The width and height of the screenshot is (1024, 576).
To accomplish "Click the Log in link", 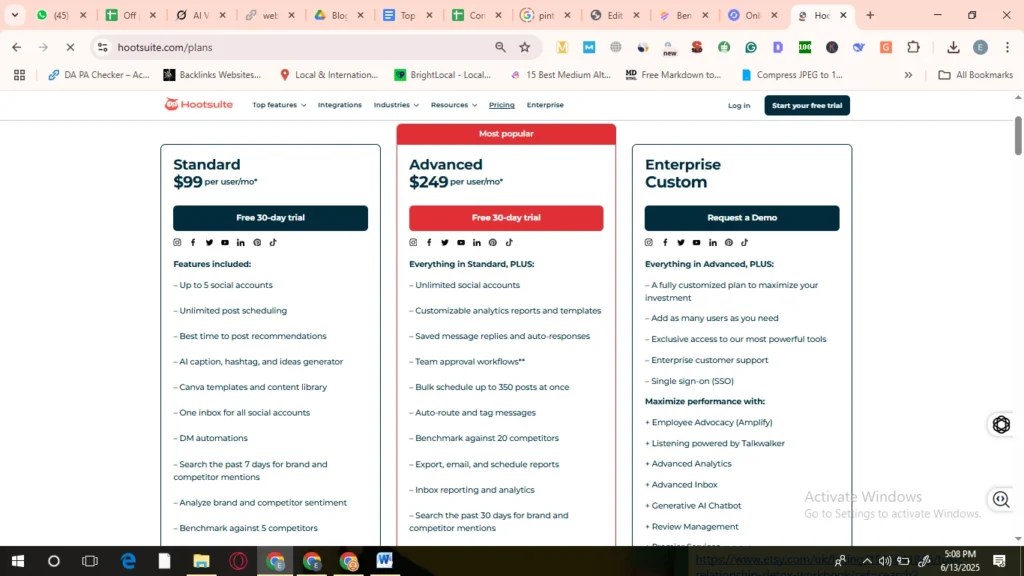I will click(739, 105).
